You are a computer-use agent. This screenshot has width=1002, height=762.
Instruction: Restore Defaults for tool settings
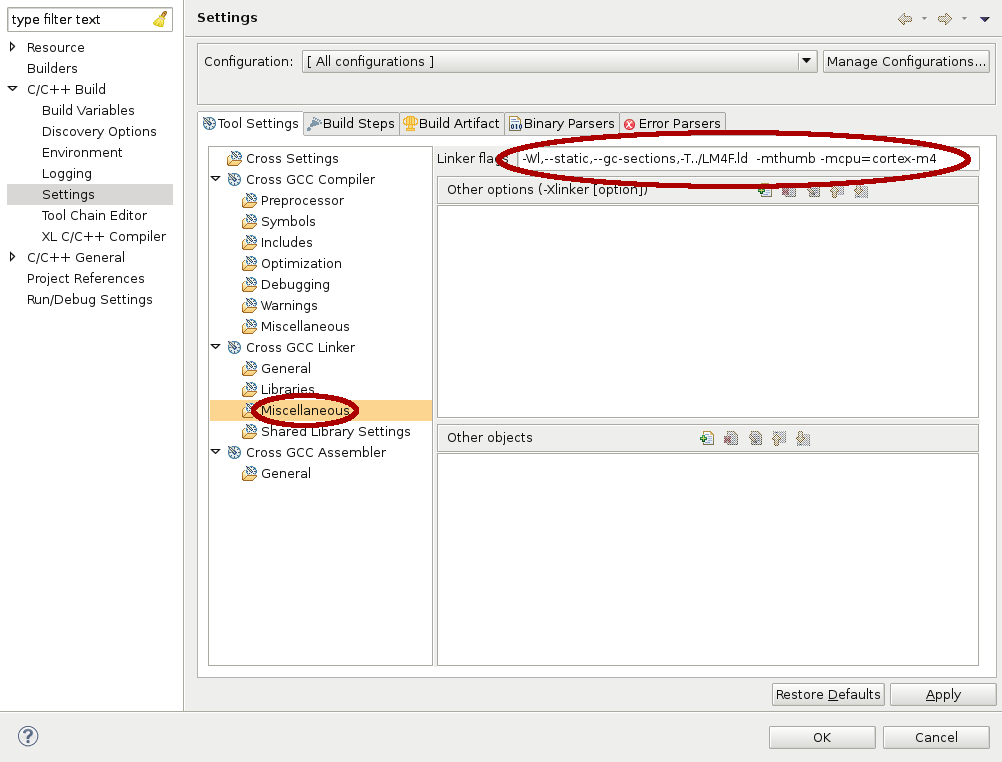[x=827, y=694]
